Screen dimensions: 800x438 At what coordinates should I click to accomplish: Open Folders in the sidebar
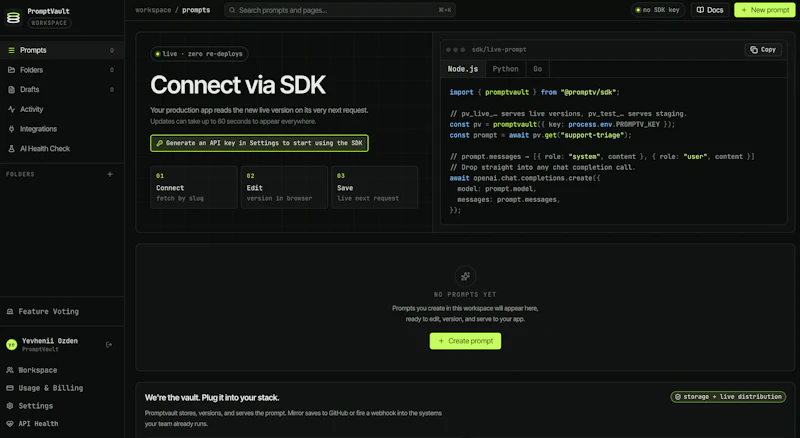tap(62, 70)
